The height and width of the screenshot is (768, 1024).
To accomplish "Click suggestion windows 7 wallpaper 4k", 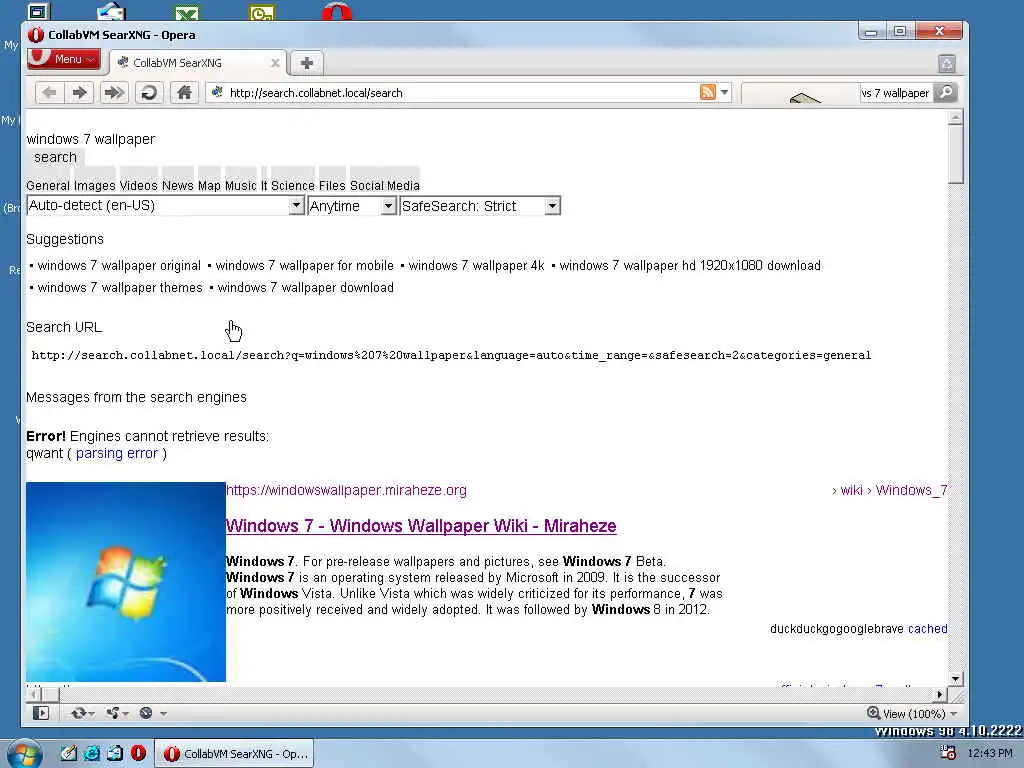I will click(476, 266).
